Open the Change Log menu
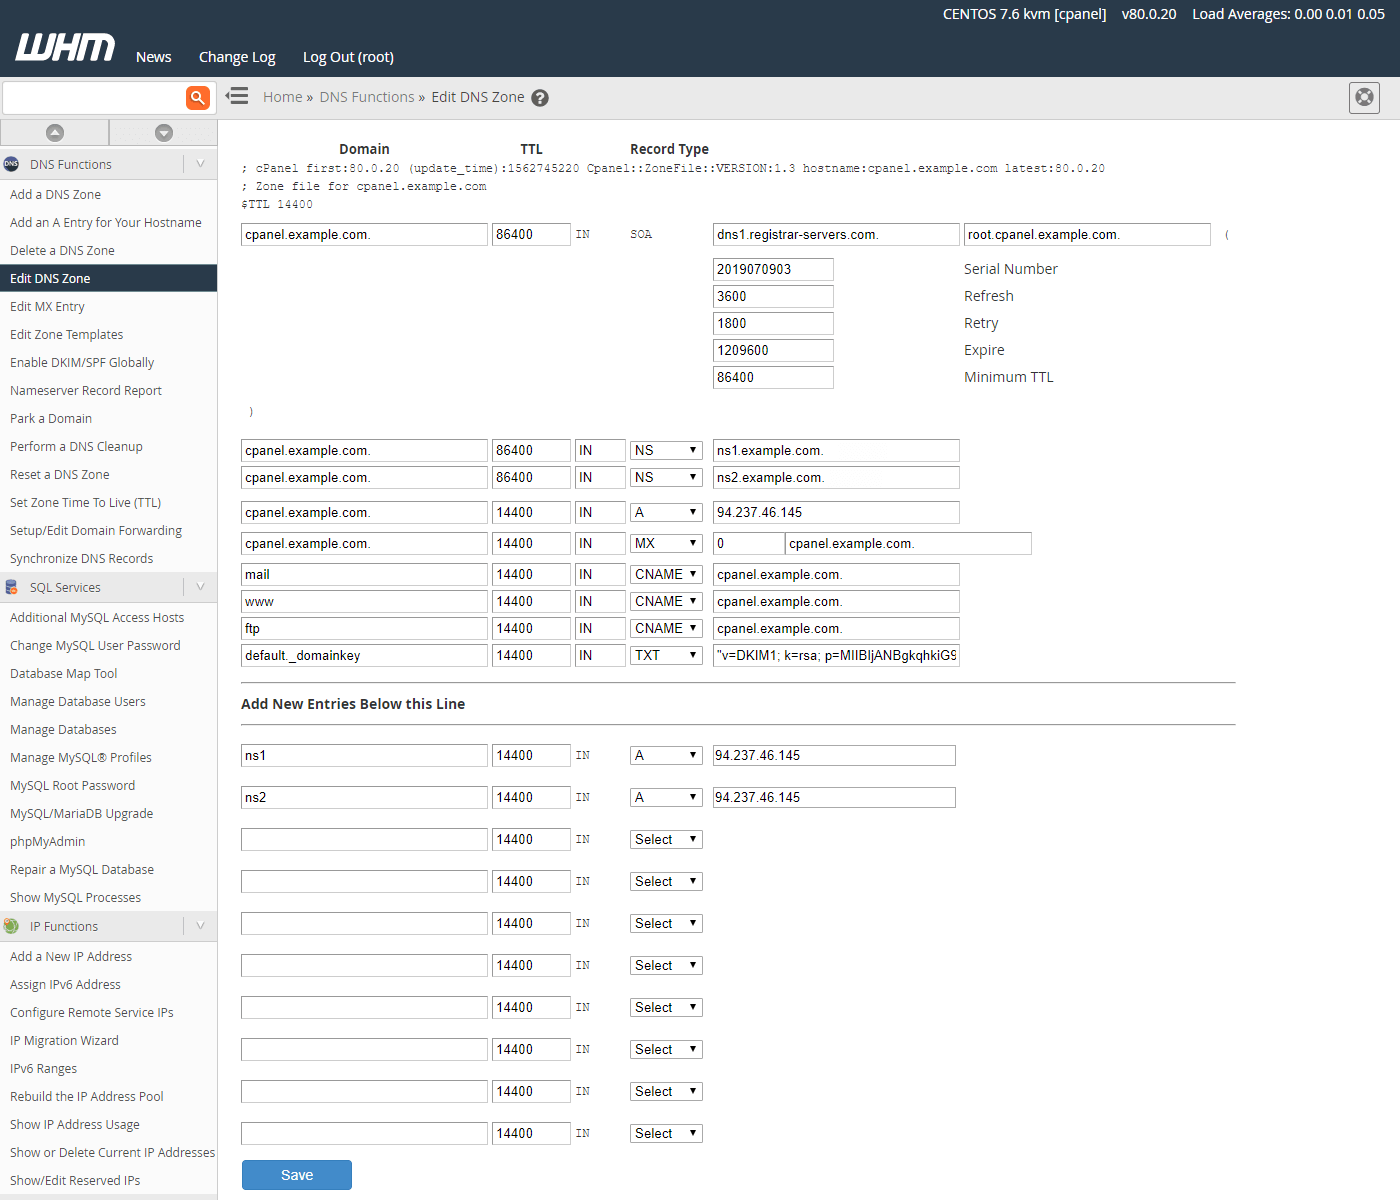 pos(237,57)
